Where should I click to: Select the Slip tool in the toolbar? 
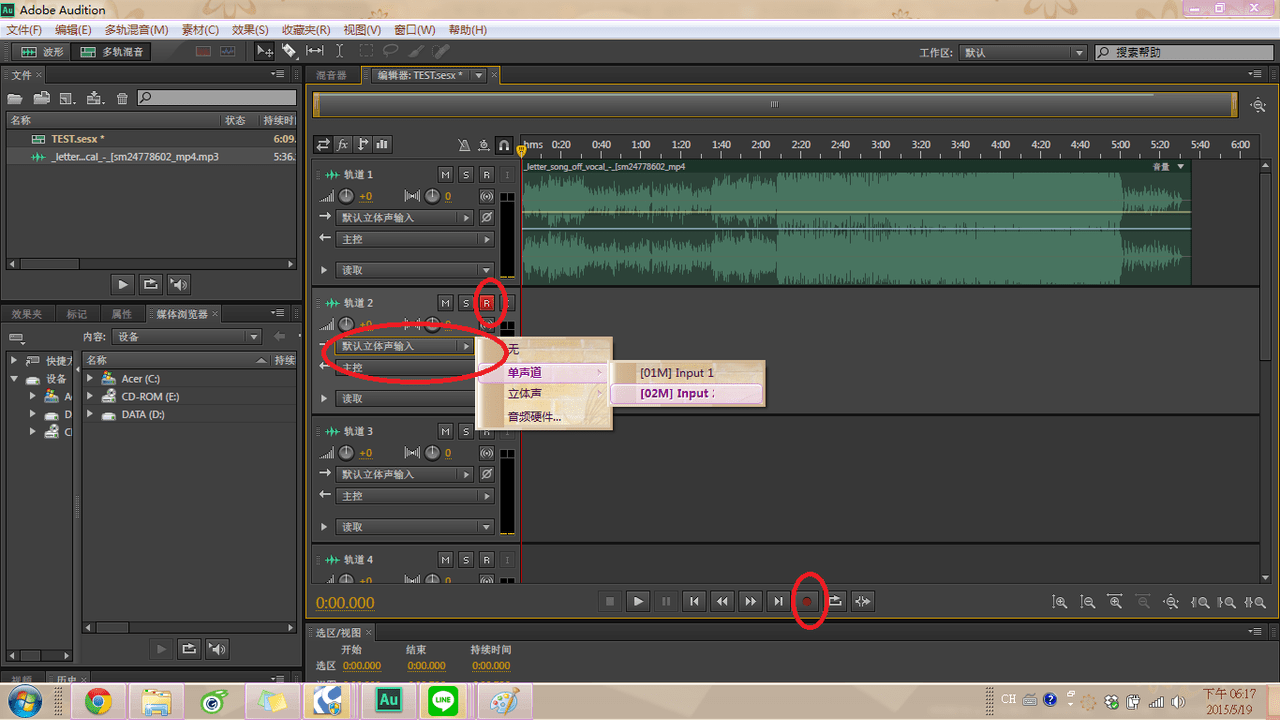[x=314, y=51]
